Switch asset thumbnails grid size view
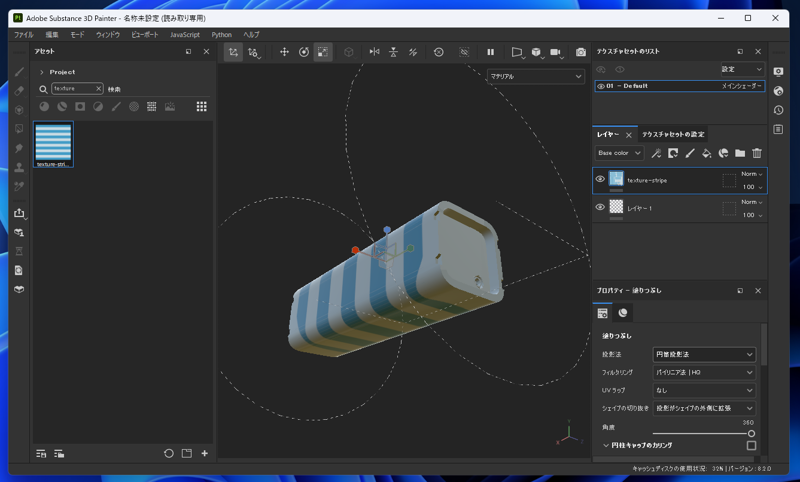This screenshot has width=800, height=482. pos(202,107)
